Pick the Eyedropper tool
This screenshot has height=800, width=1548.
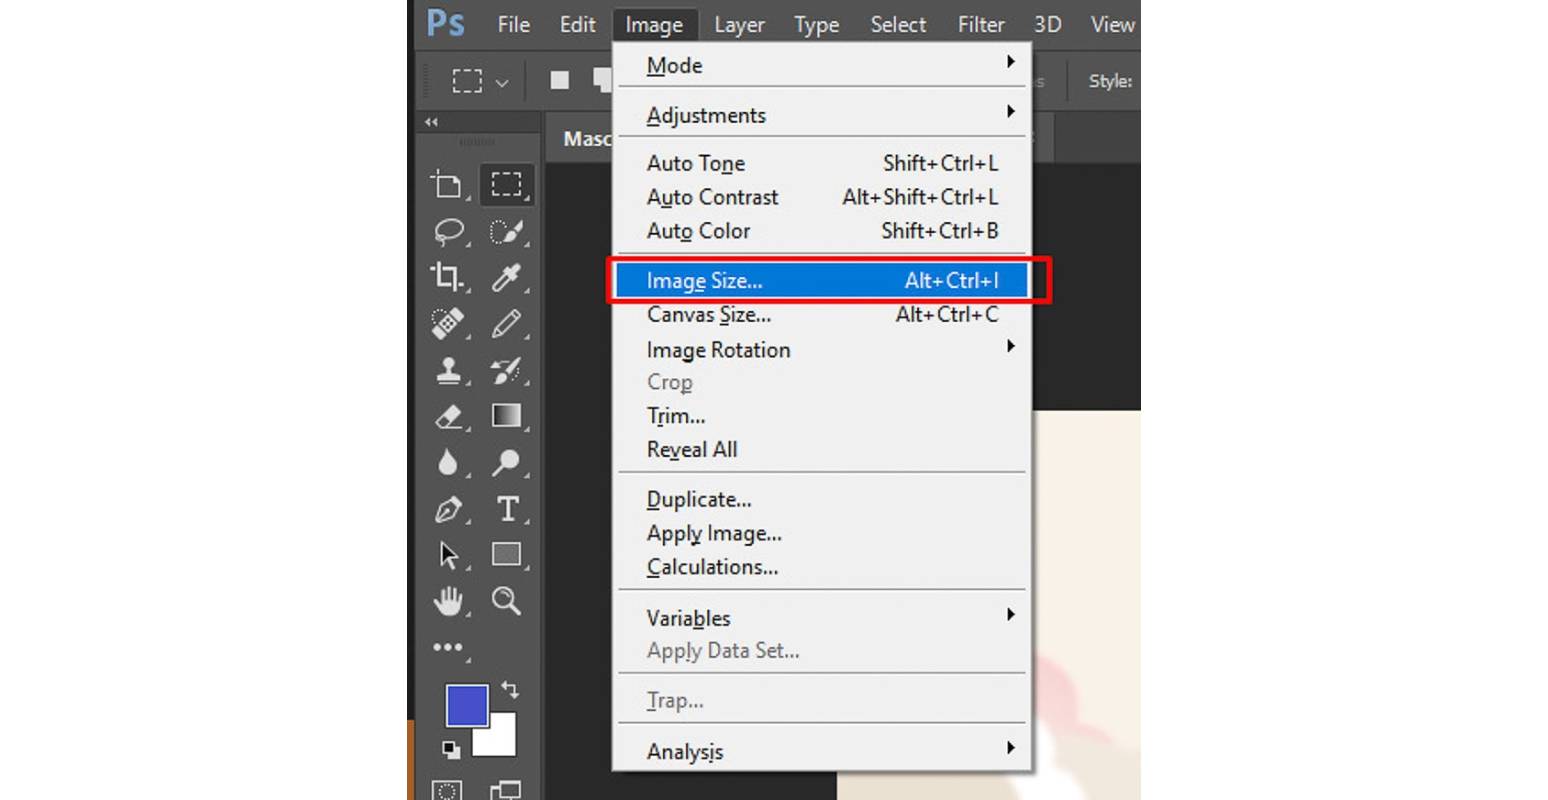click(507, 278)
